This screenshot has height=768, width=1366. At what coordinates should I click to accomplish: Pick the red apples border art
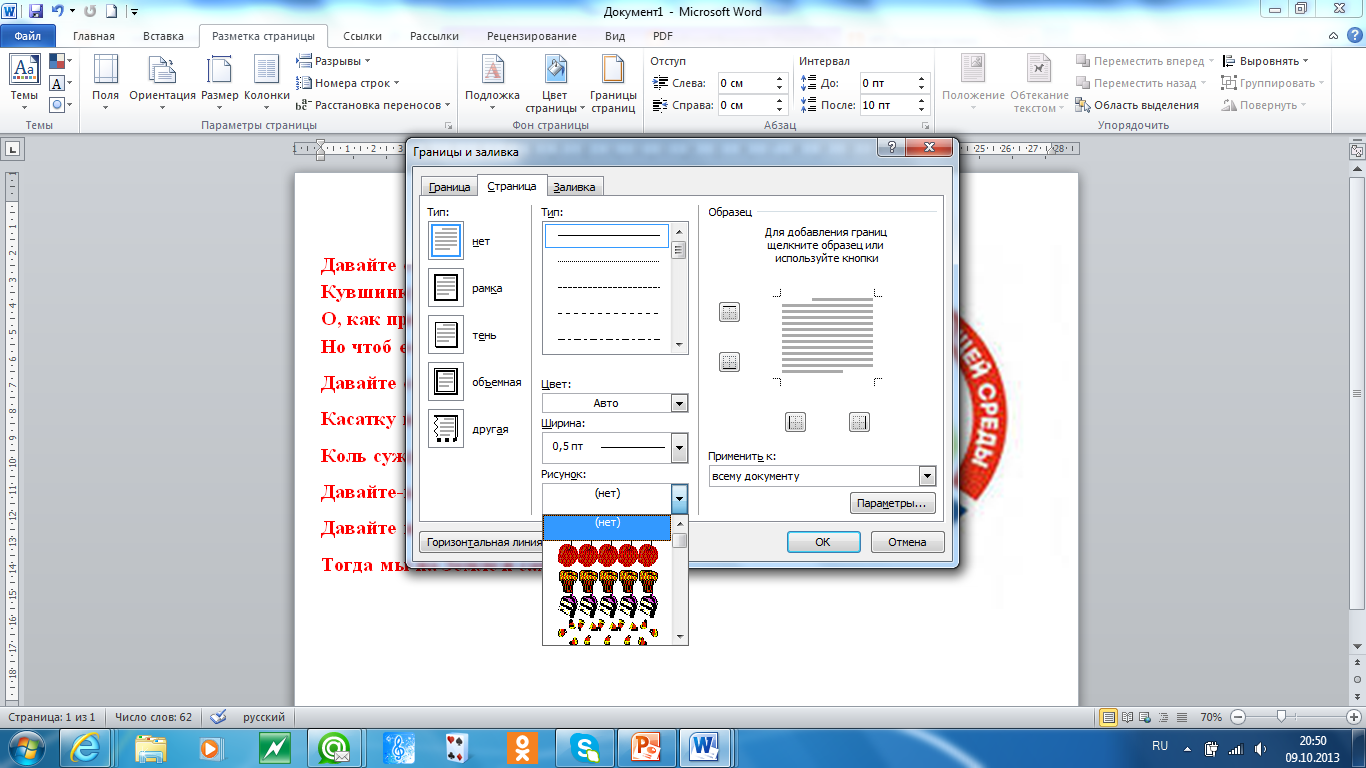[x=606, y=555]
